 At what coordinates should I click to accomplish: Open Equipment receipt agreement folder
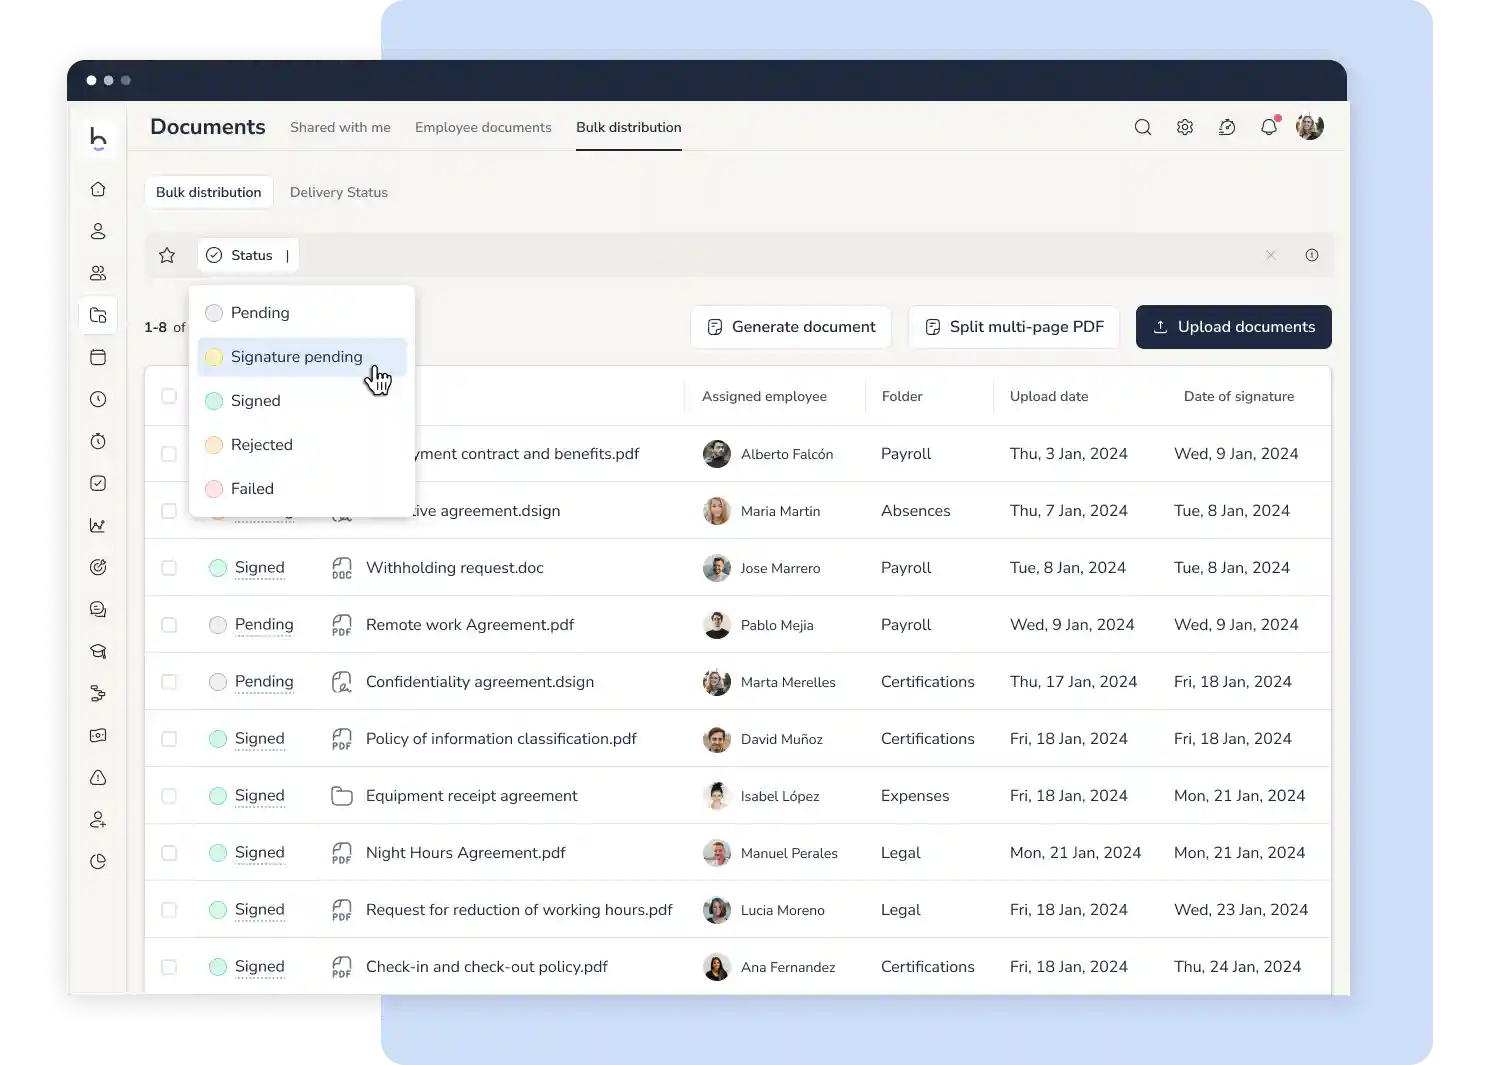point(472,796)
